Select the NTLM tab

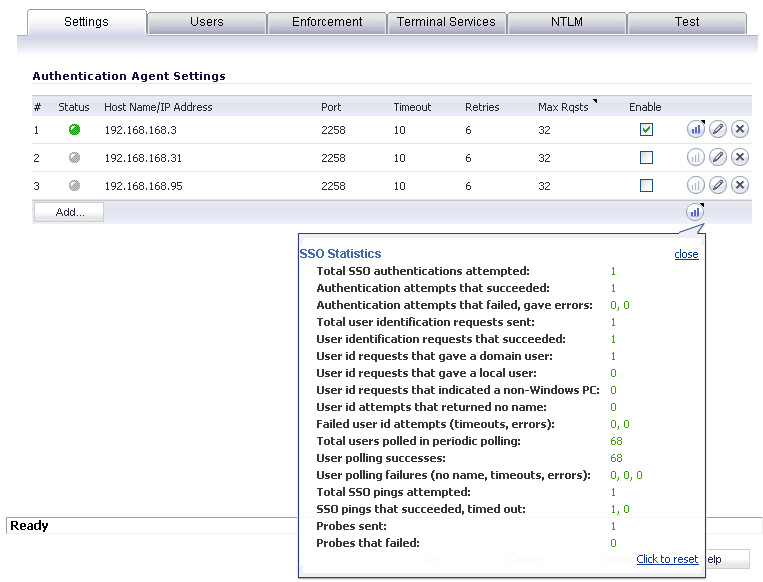pyautogui.click(x=567, y=22)
